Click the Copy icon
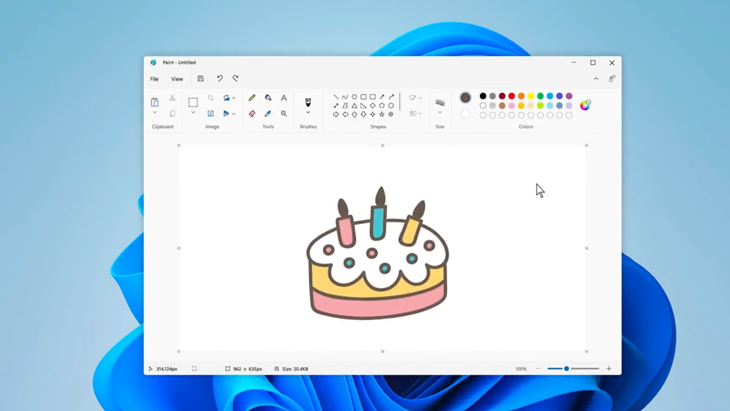 pos(172,114)
